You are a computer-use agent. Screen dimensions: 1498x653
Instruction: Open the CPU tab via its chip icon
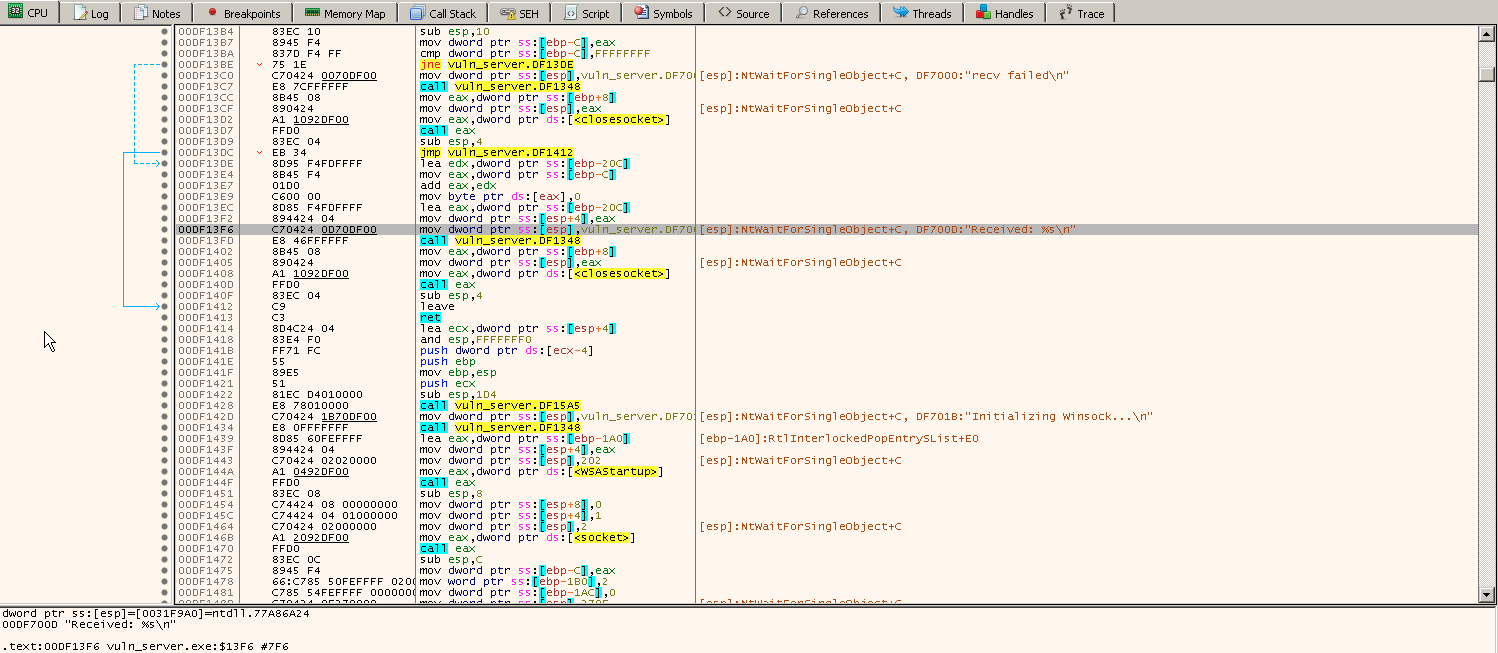pos(15,13)
